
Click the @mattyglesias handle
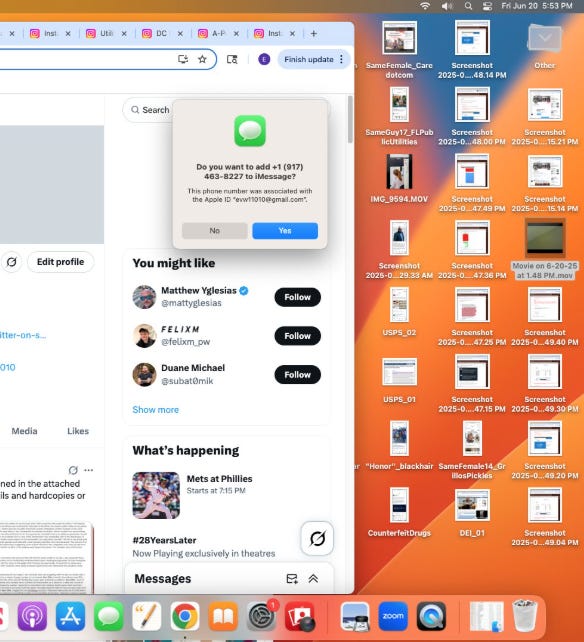[x=191, y=303]
